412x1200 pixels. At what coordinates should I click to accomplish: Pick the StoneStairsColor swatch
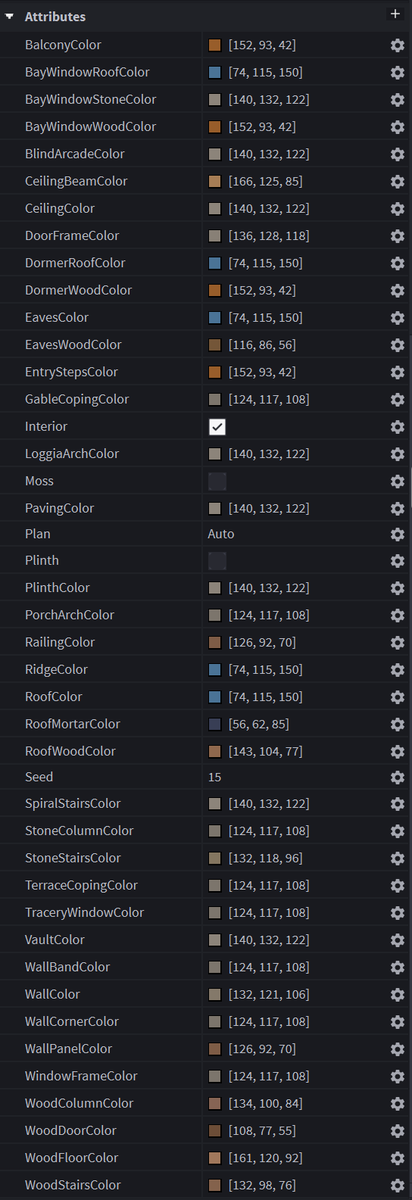(x=215, y=858)
